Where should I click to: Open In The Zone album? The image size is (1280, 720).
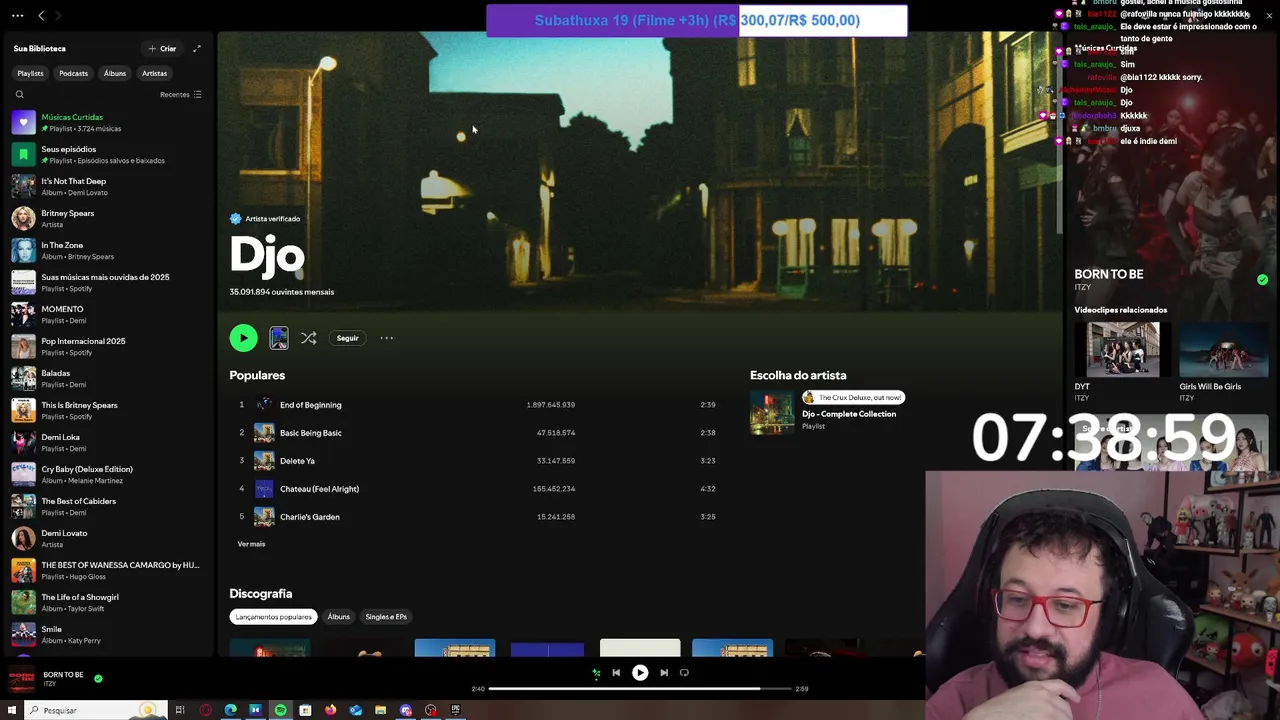point(107,250)
